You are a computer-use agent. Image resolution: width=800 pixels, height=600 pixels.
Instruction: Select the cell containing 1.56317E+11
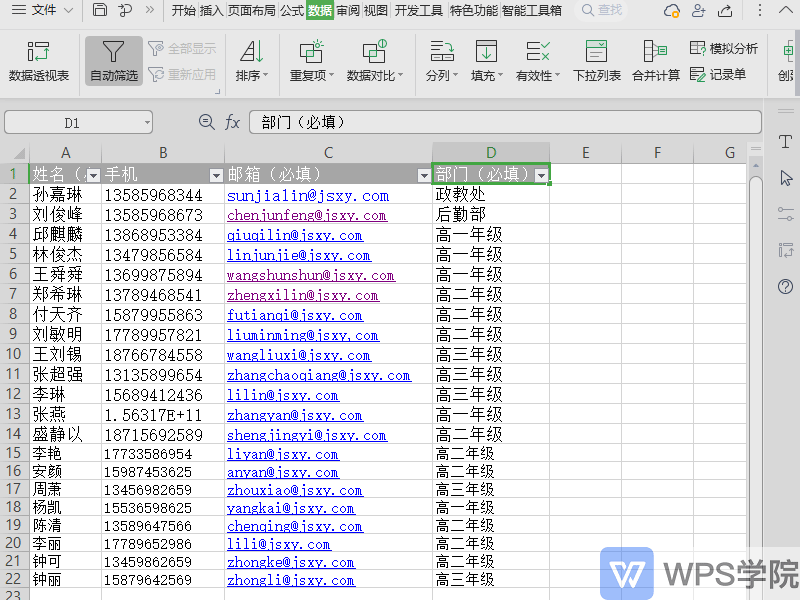coord(163,415)
